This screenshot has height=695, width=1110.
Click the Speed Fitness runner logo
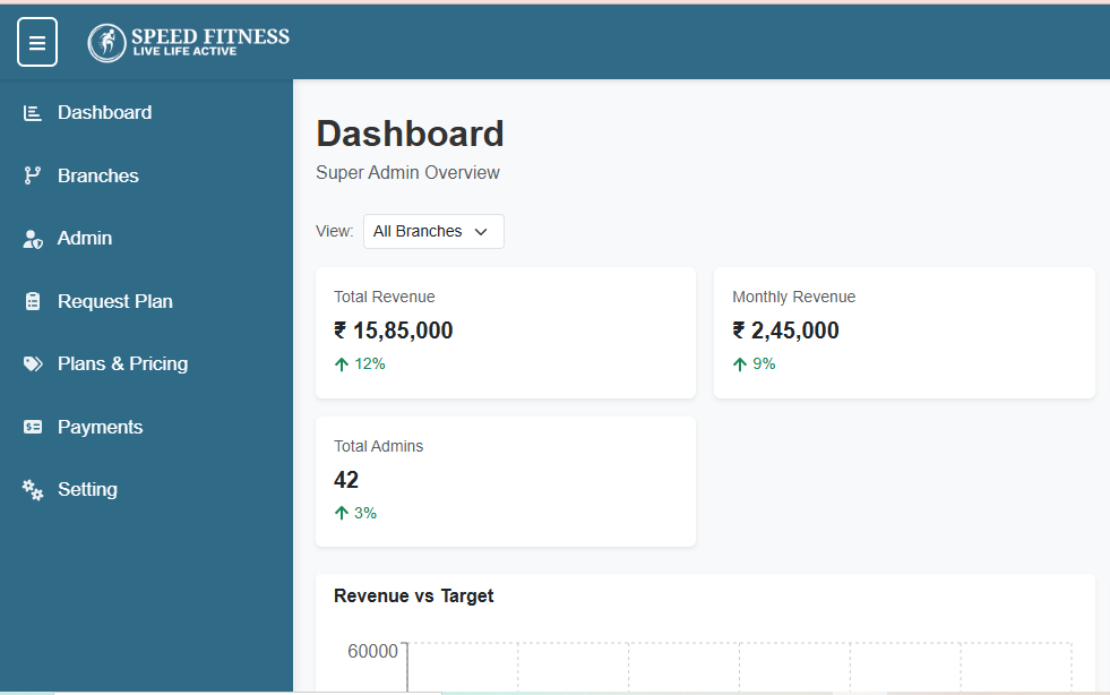click(106, 42)
